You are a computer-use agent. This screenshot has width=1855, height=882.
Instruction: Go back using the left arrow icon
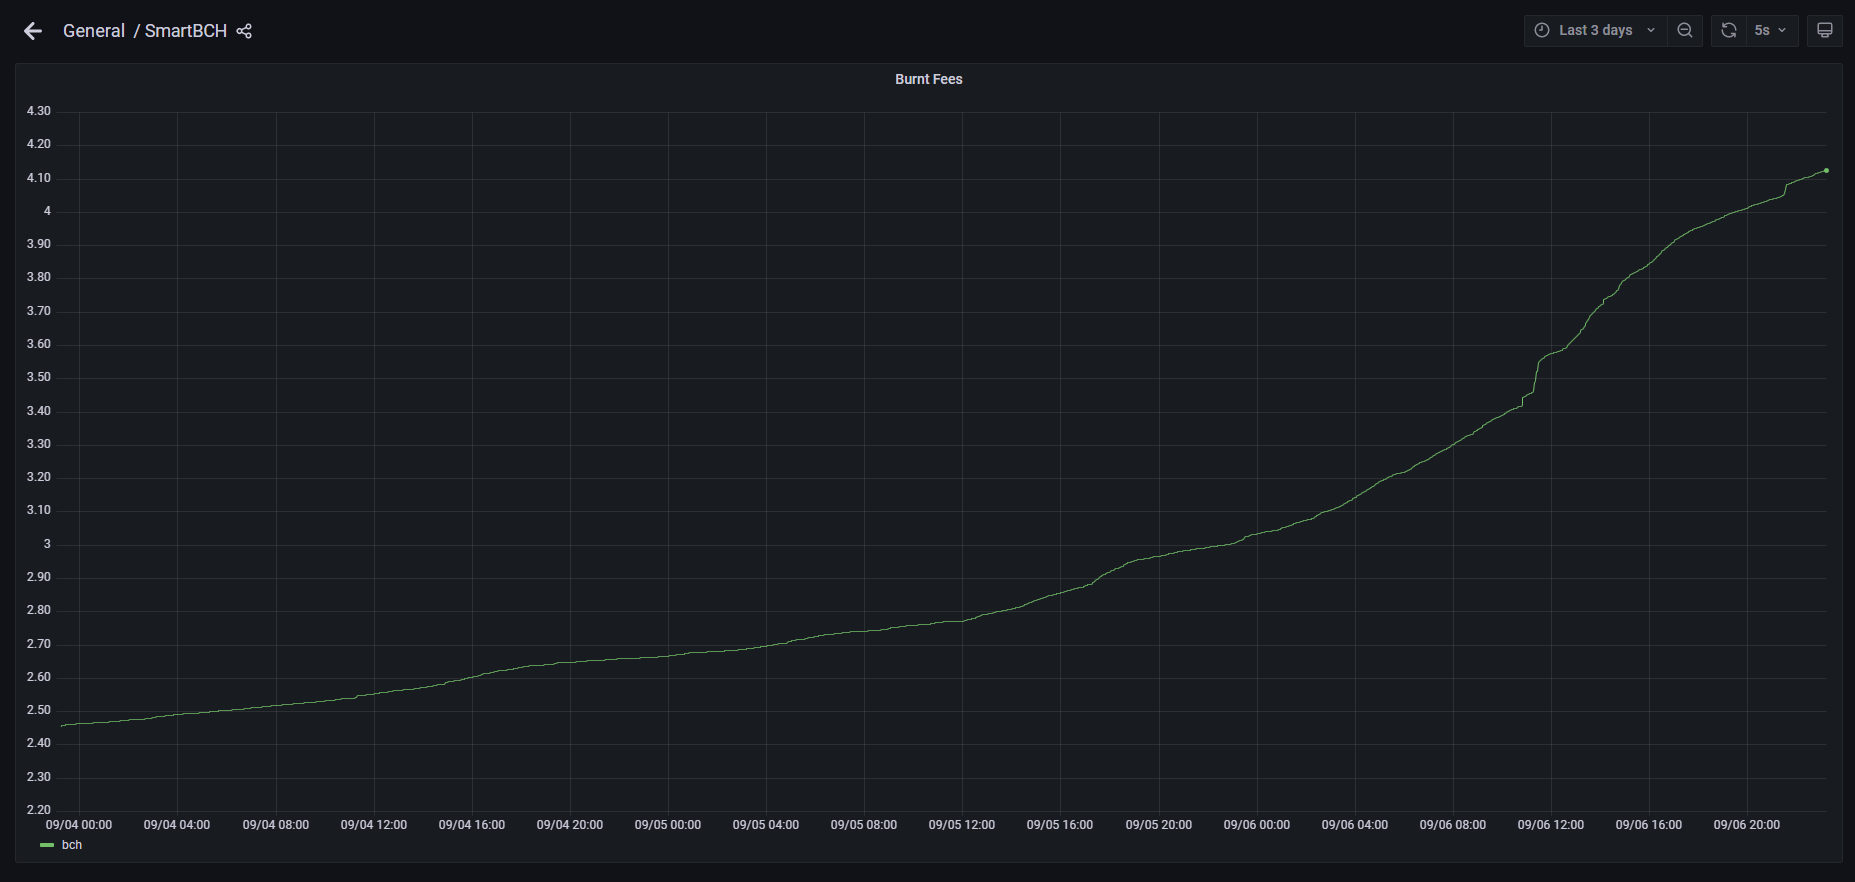click(x=33, y=31)
